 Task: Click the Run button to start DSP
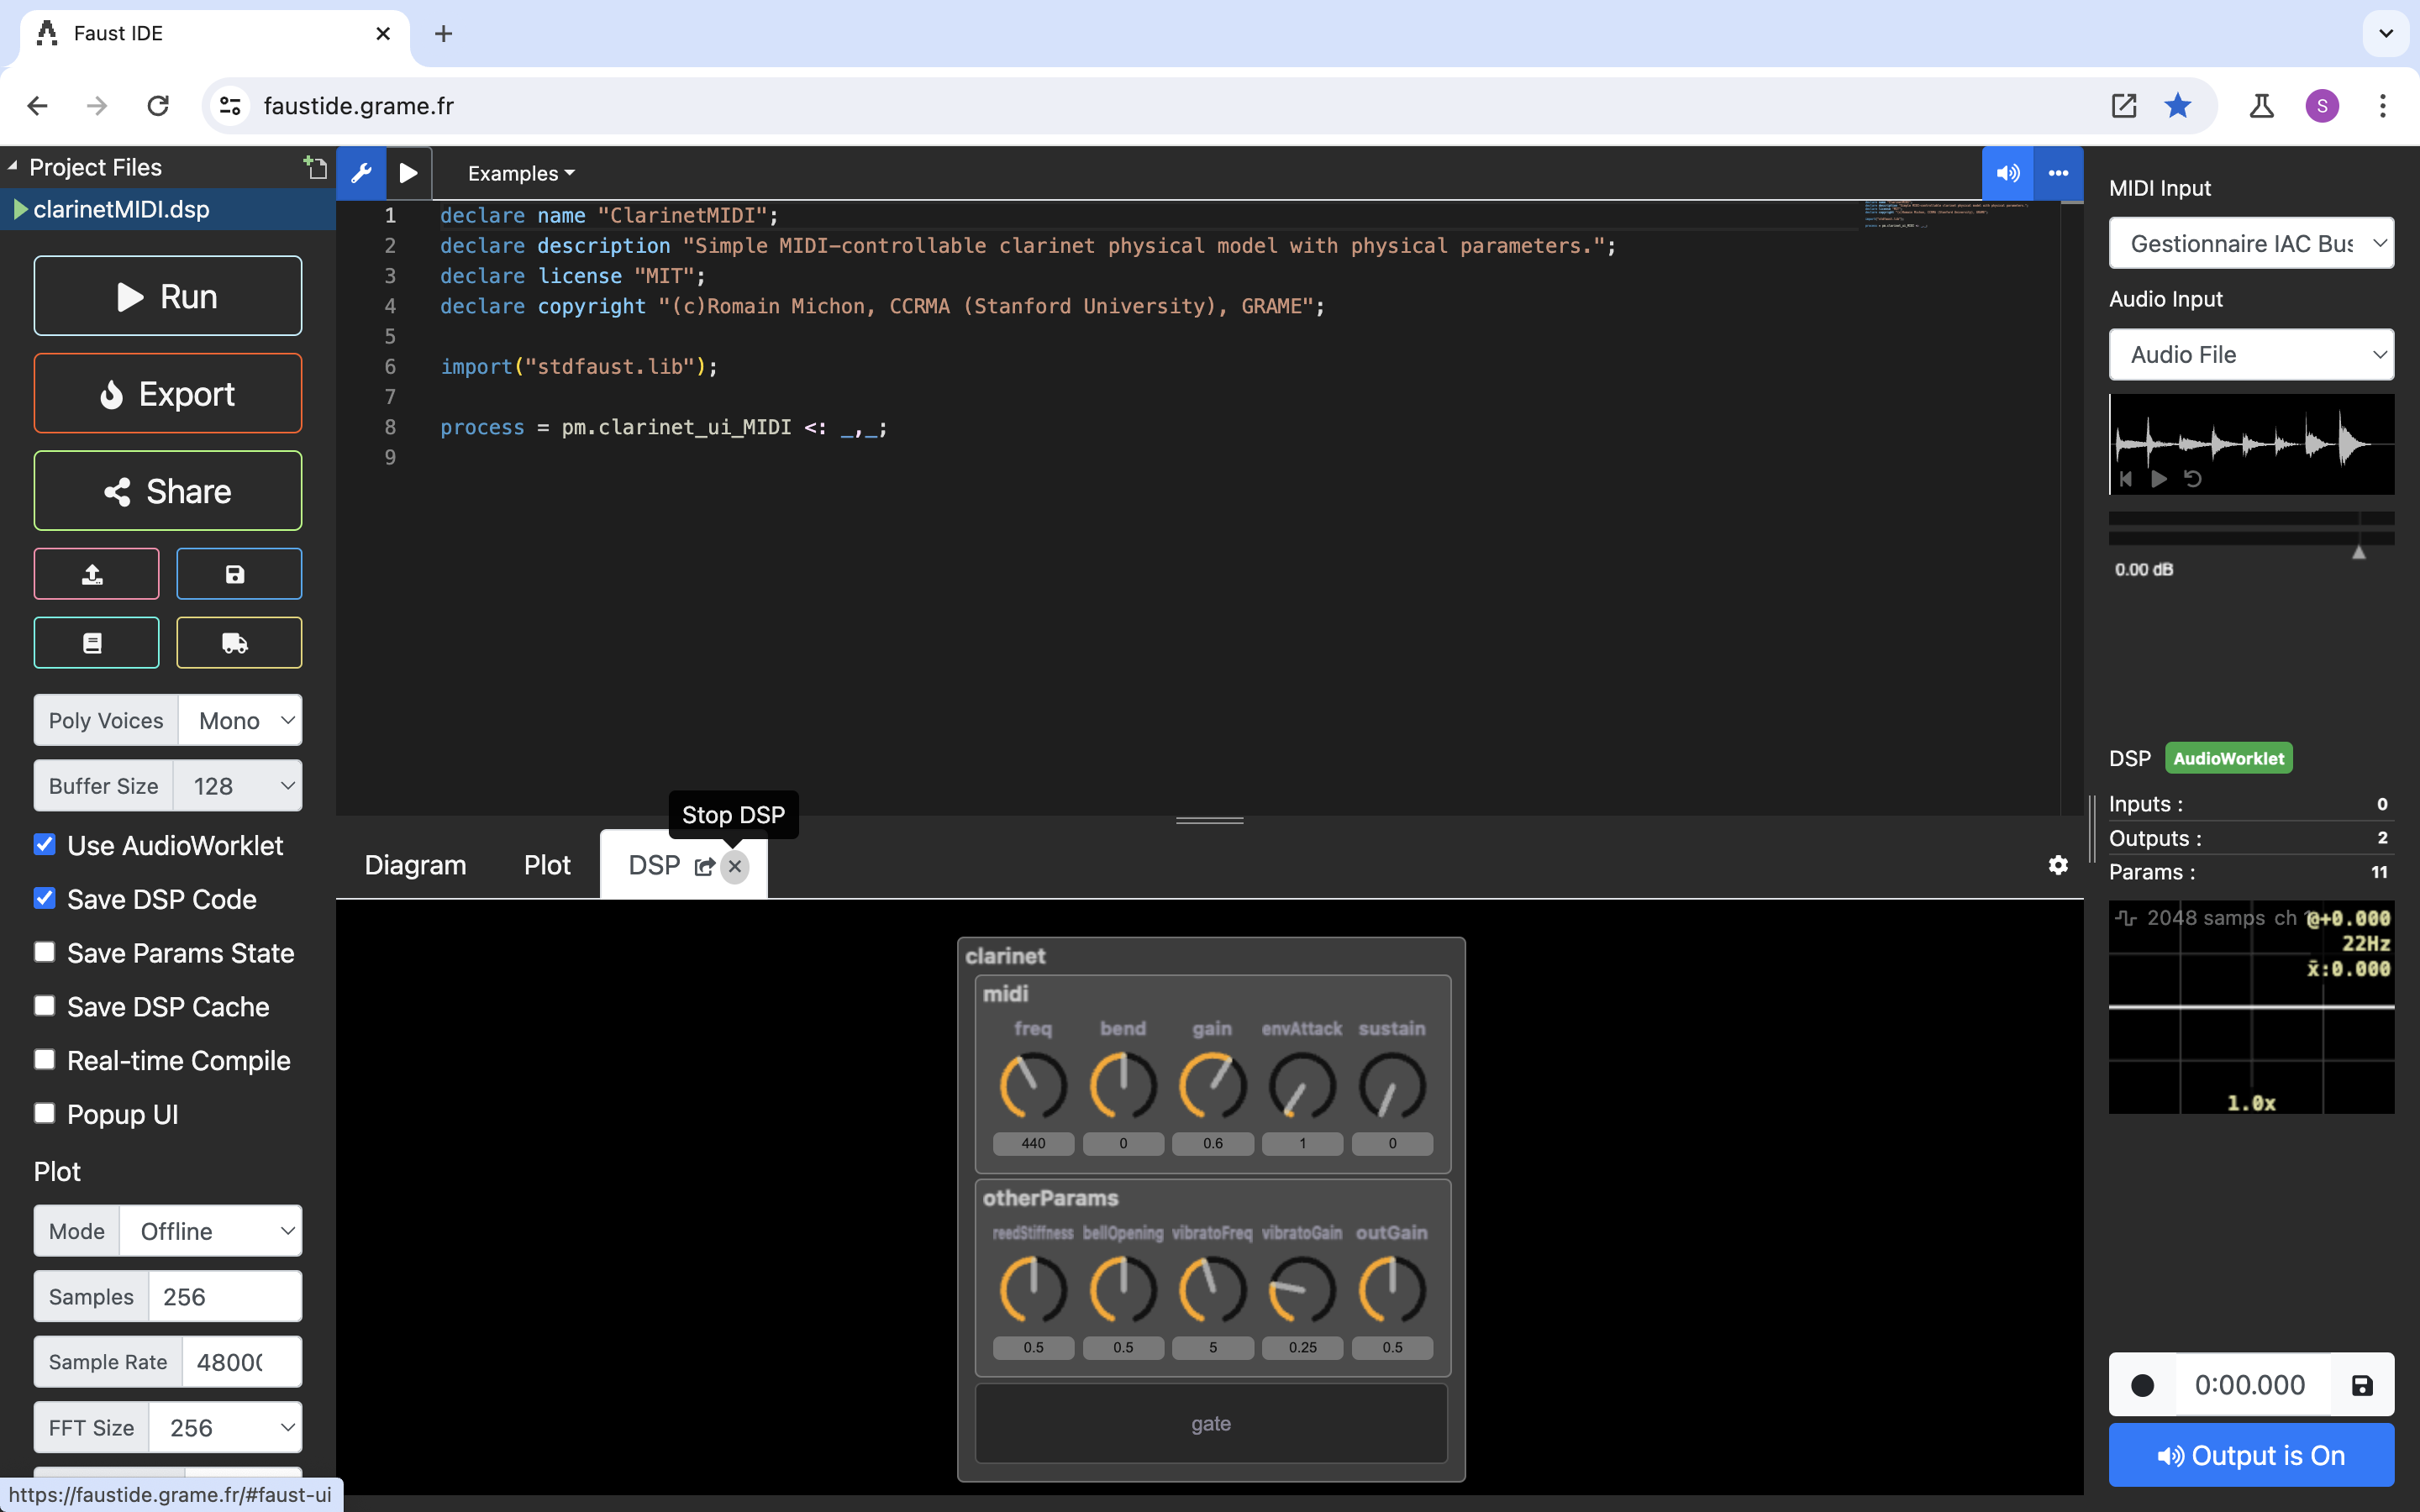pyautogui.click(x=167, y=292)
